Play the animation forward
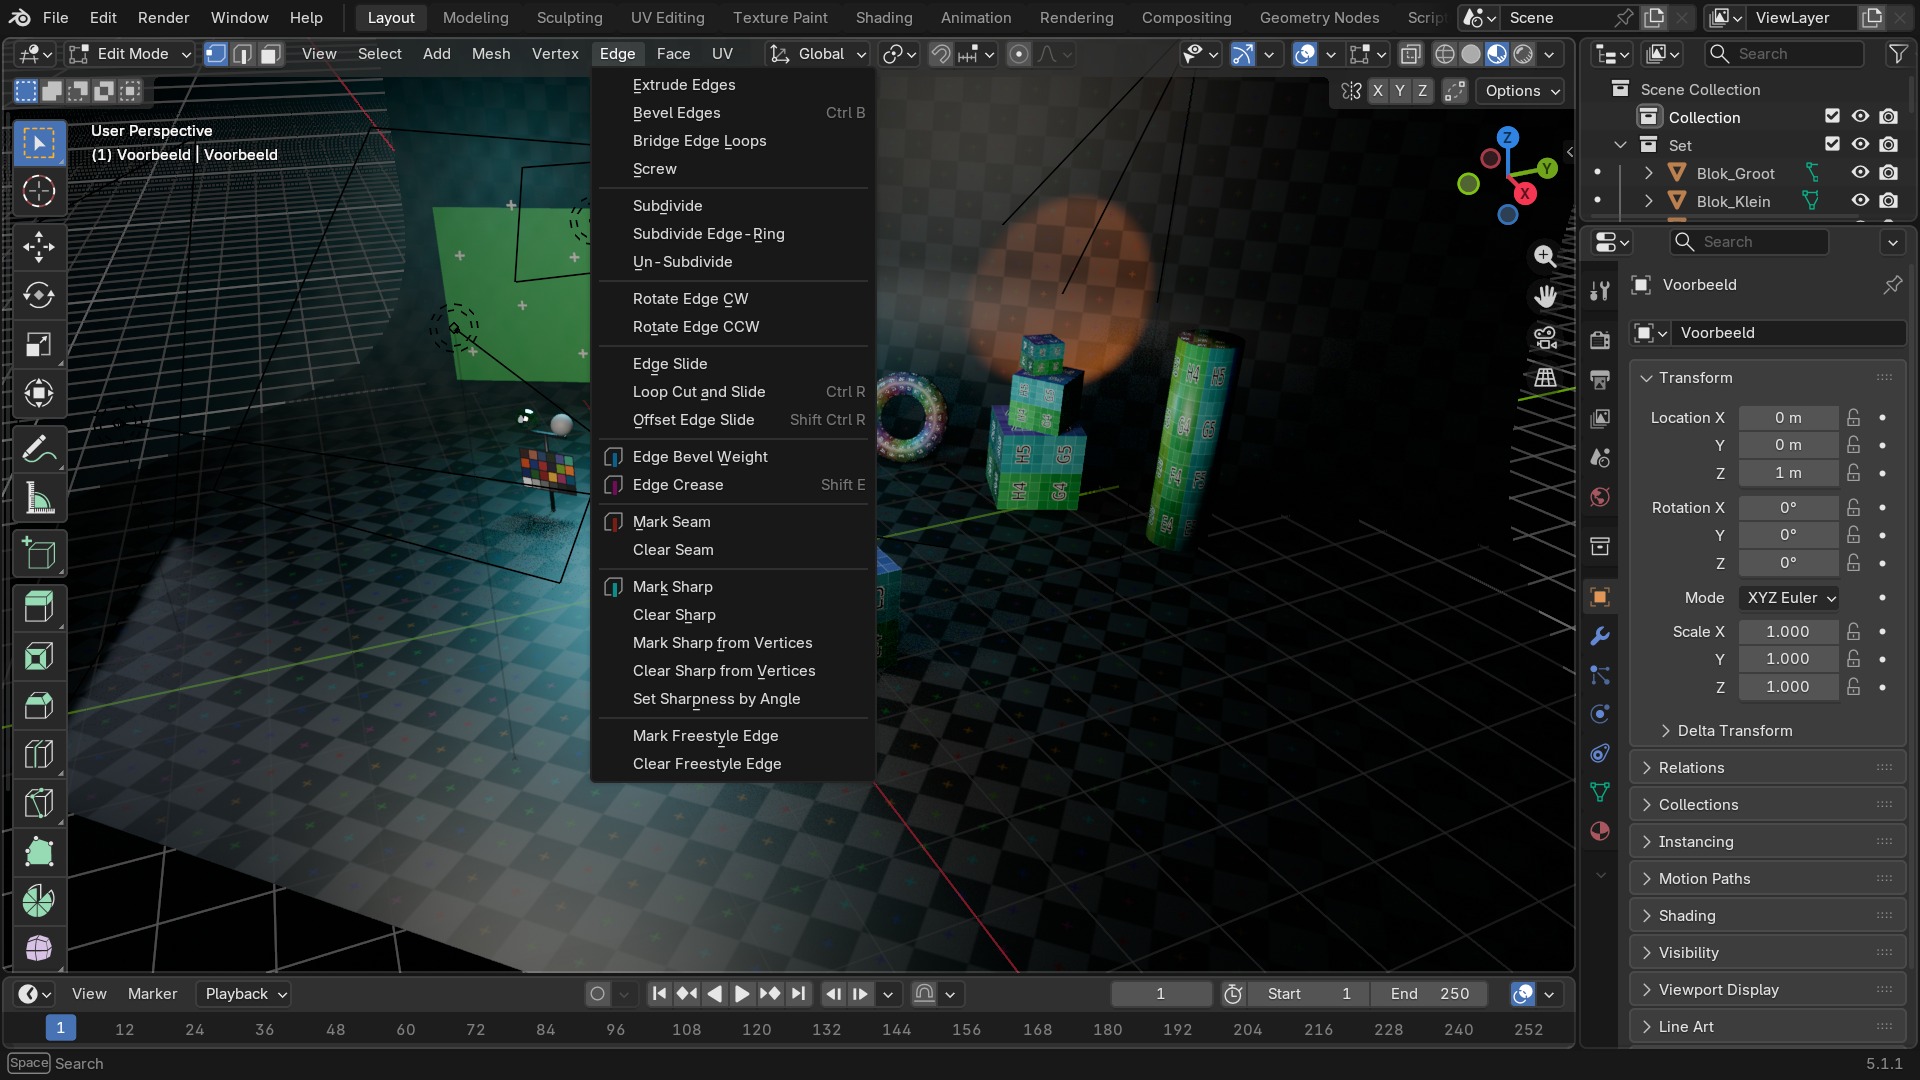Image resolution: width=1920 pixels, height=1080 pixels. [741, 994]
